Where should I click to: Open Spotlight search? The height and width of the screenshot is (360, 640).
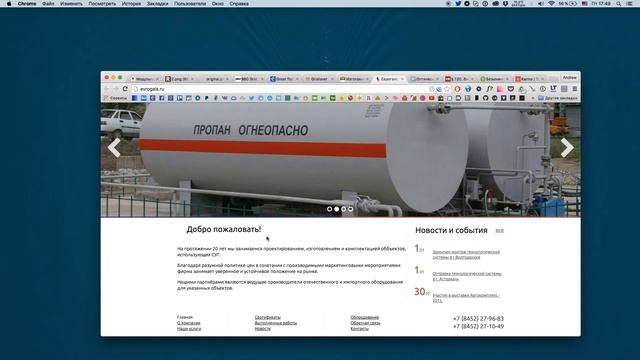click(619, 4)
